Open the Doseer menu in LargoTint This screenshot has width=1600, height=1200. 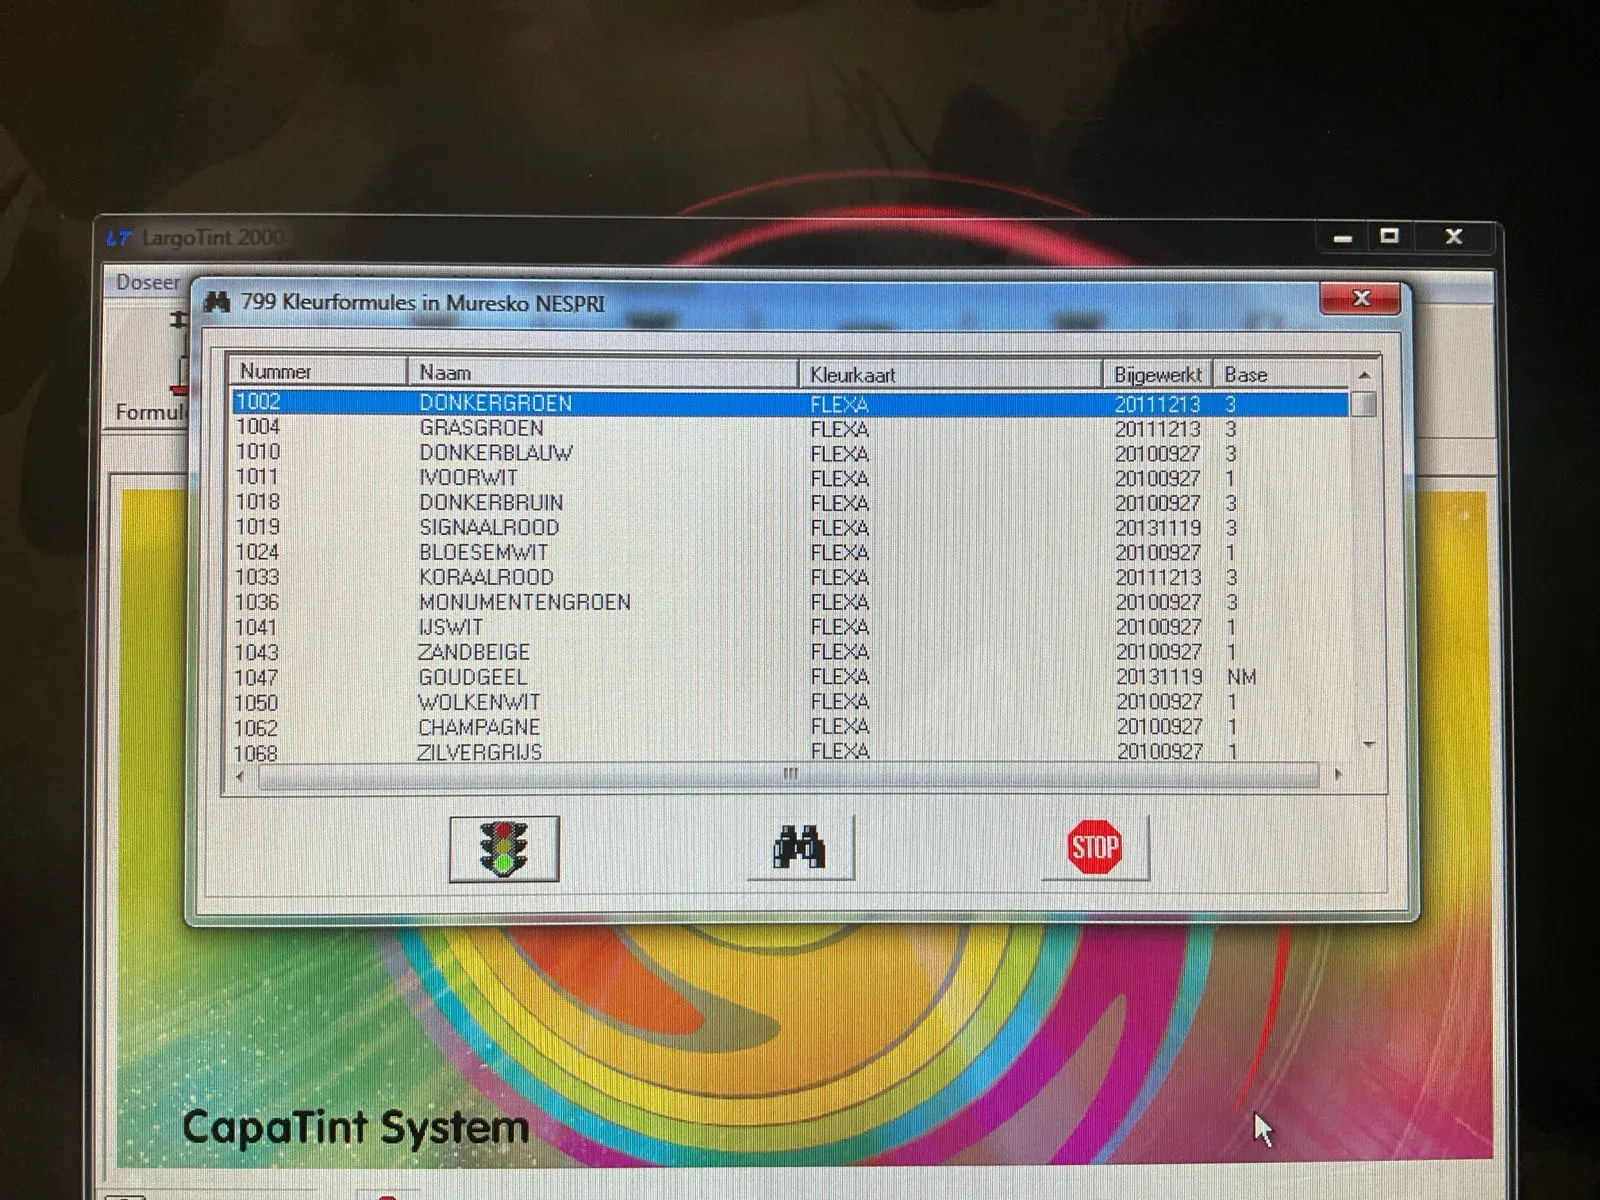click(x=148, y=282)
